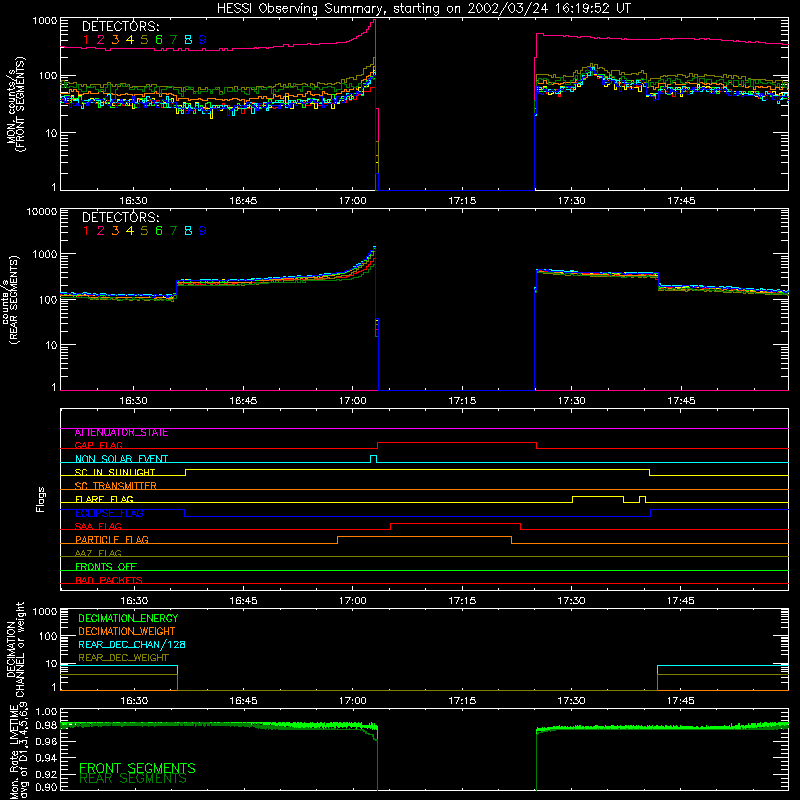Viewport: 800px width, 800px height.
Task: Click the FRONT SEGMENTS livetime legend label
Action: point(137,768)
